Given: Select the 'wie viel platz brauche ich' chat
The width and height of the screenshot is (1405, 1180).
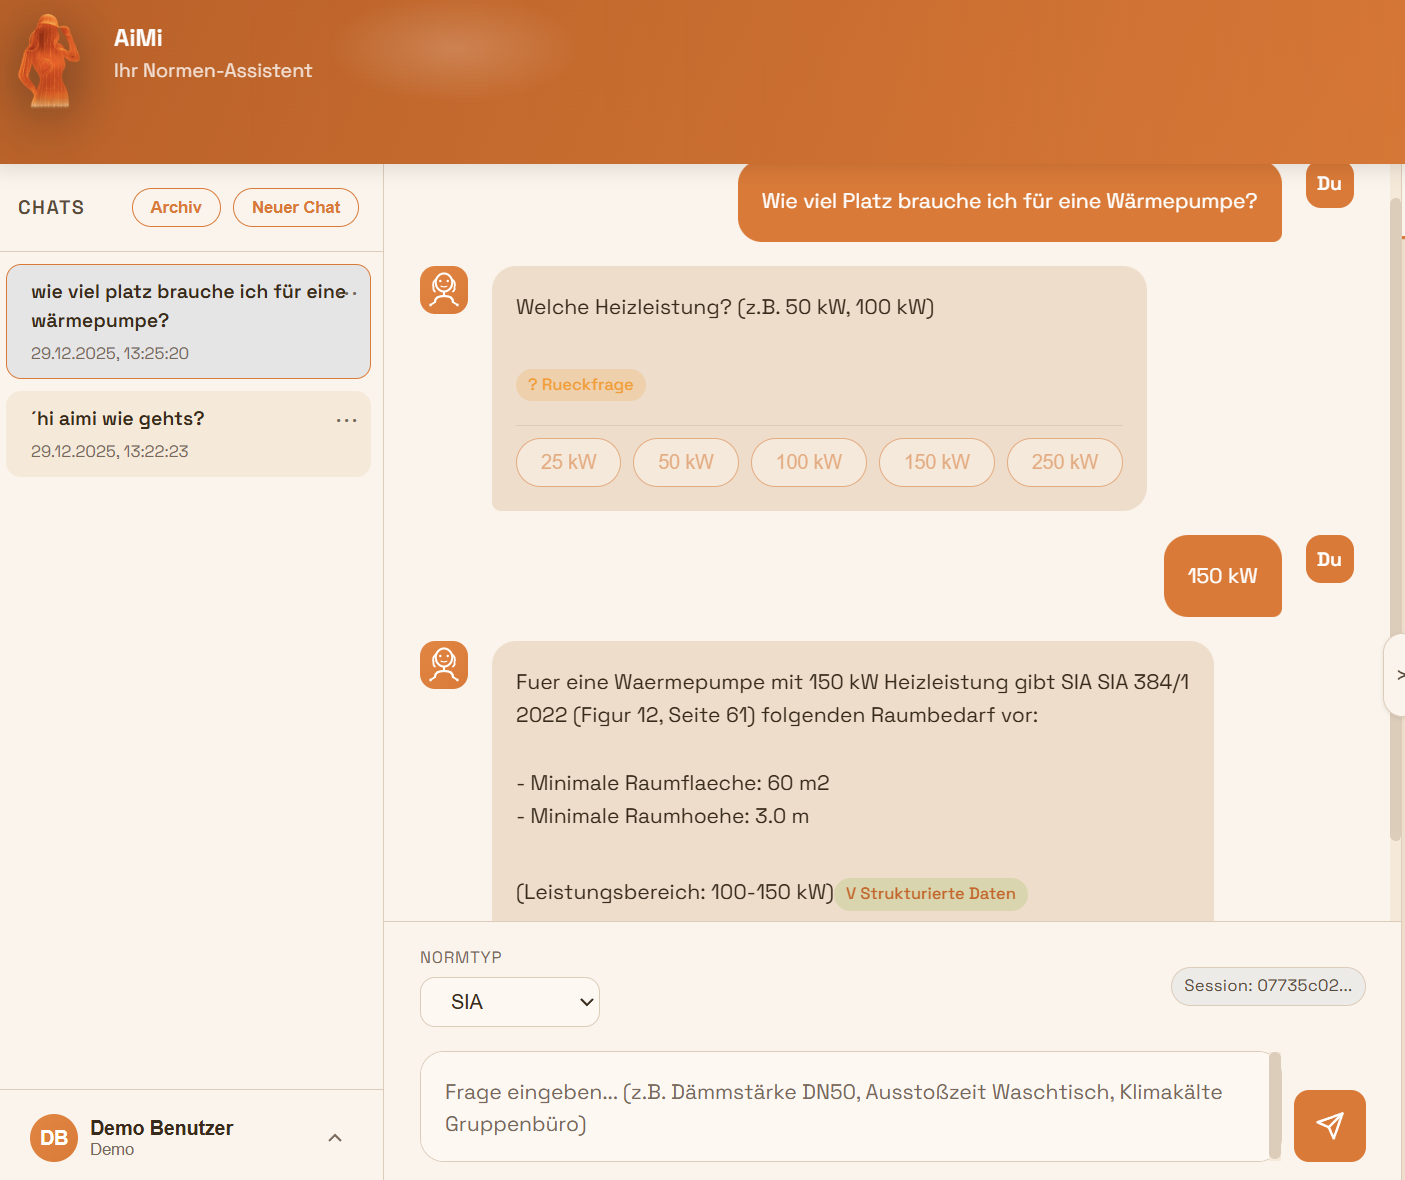Looking at the screenshot, I should (x=188, y=321).
